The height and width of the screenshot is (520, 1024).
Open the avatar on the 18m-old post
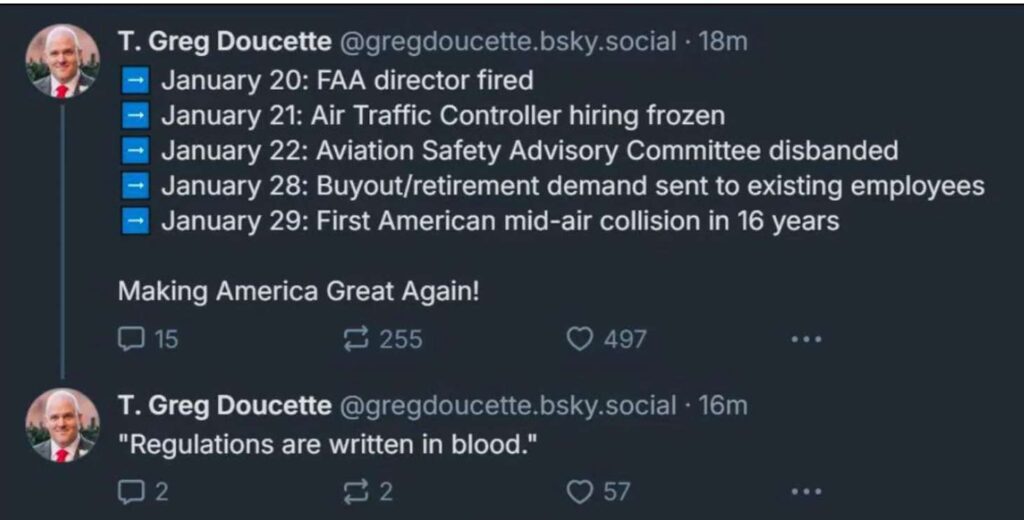click(x=62, y=61)
